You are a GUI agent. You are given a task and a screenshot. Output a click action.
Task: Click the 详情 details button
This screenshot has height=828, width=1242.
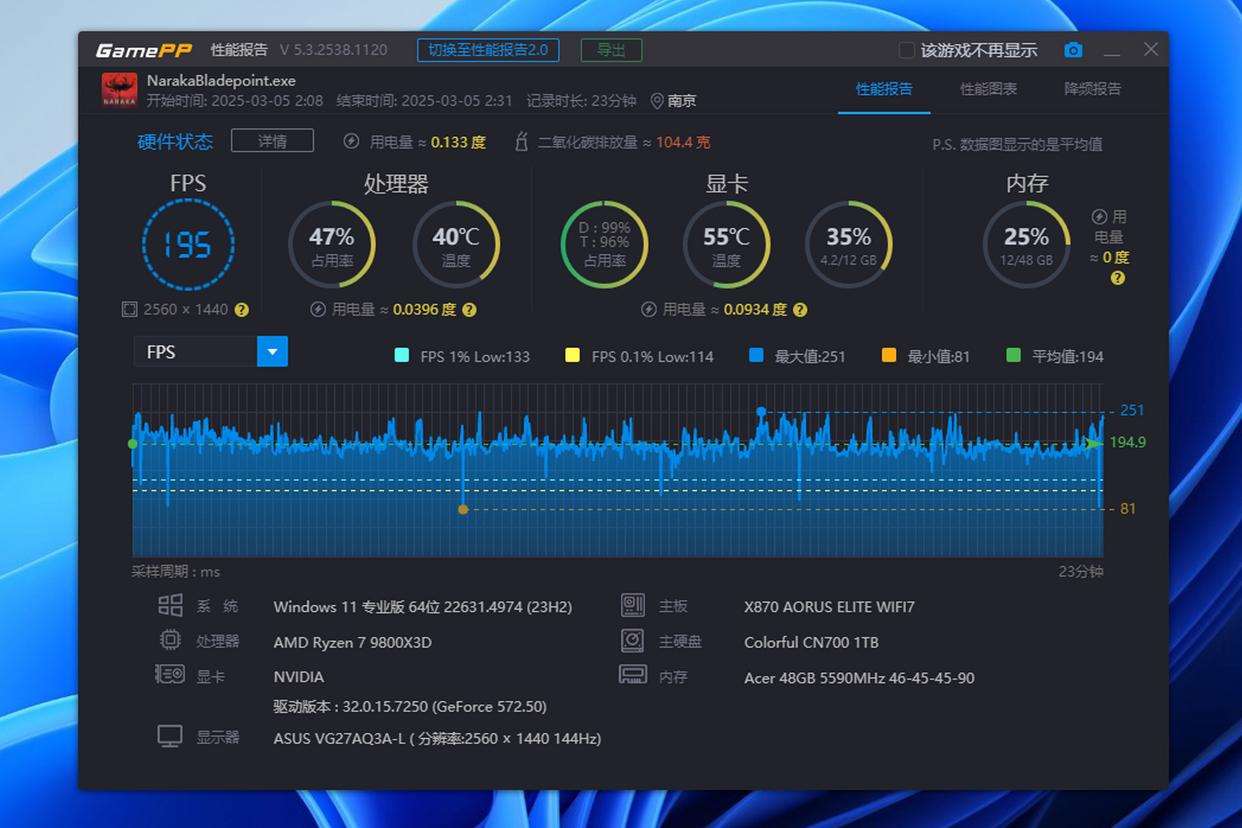tap(272, 141)
